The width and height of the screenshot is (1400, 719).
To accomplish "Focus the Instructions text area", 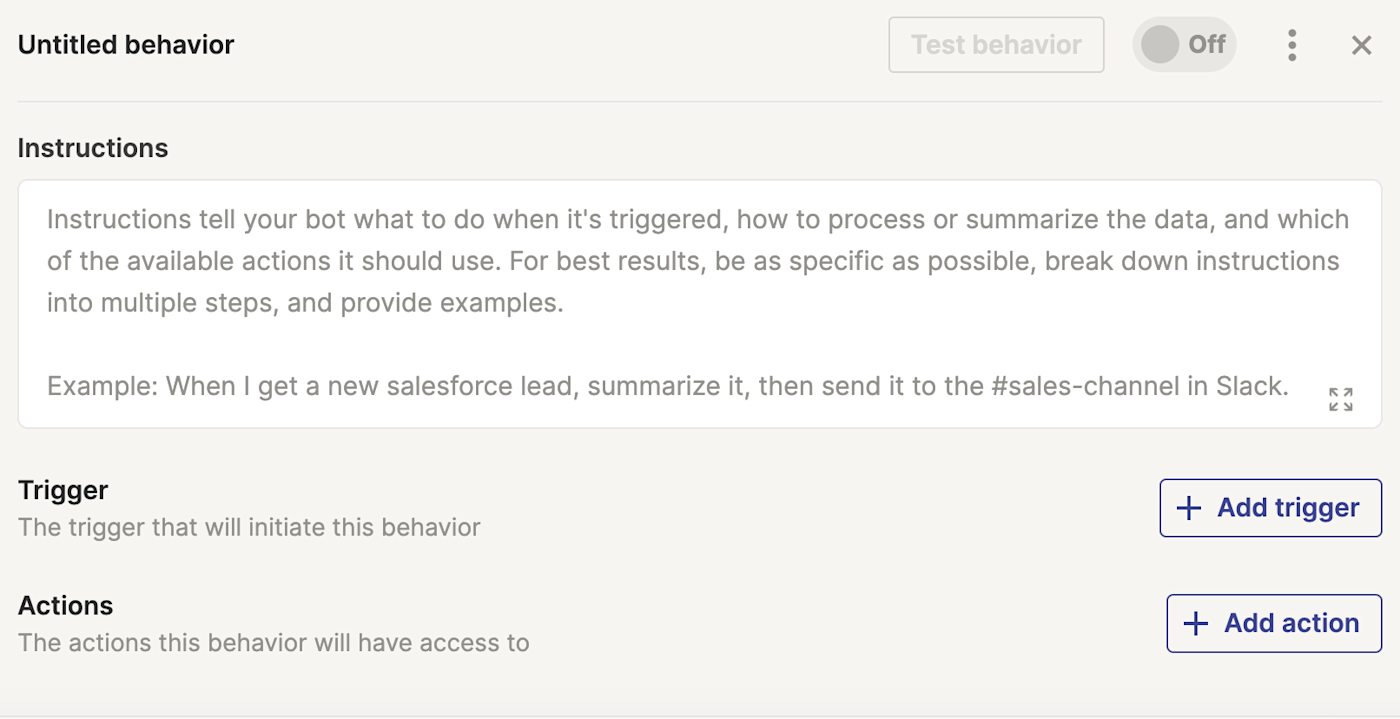I will pos(700,340).
